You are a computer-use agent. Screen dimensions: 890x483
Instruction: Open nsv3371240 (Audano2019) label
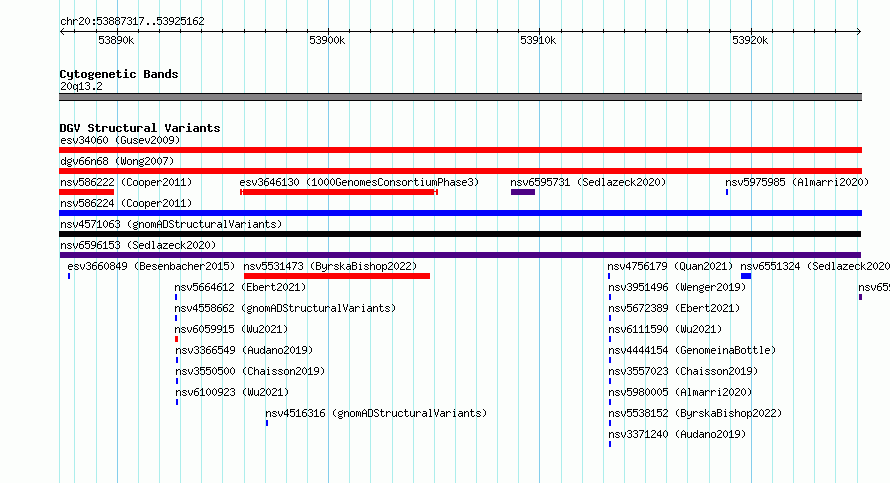[x=677, y=434]
